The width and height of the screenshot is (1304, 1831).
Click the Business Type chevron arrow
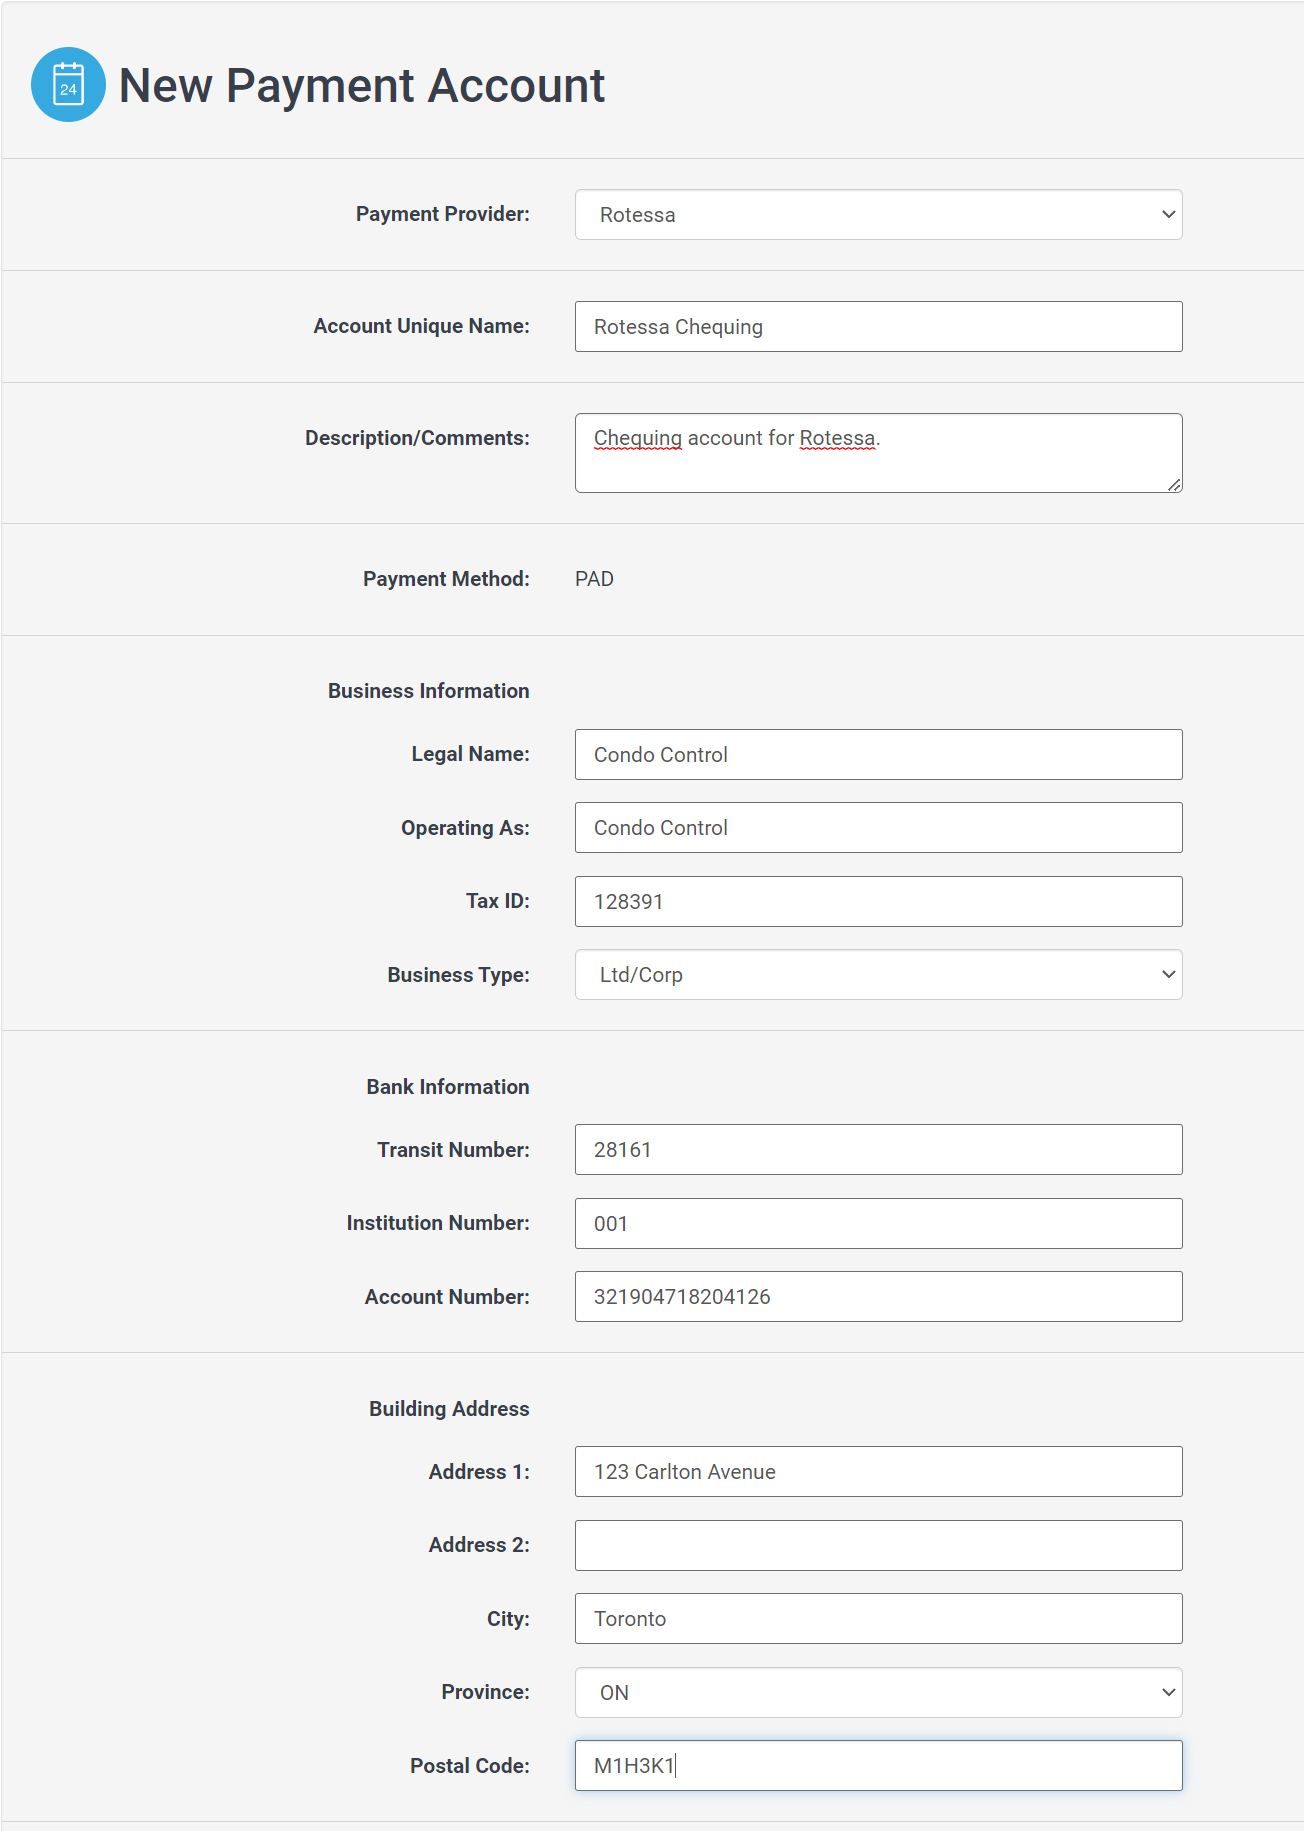click(x=1168, y=975)
